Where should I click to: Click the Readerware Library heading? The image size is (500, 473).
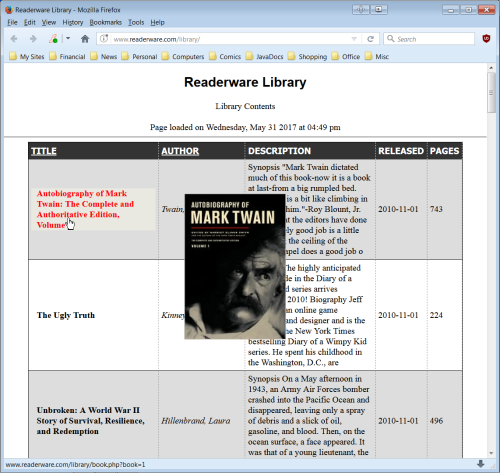click(245, 82)
